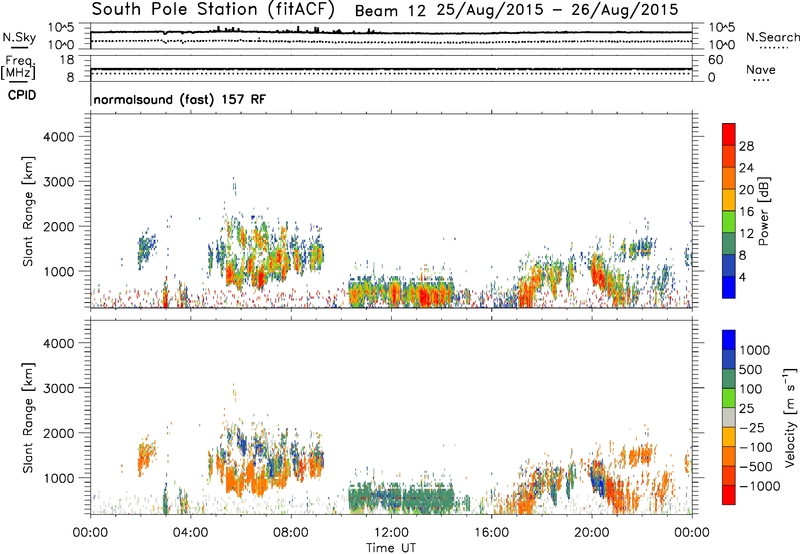Click the '-1000' Velocity colorbar tick
This screenshot has height=554, width=800.
click(759, 486)
